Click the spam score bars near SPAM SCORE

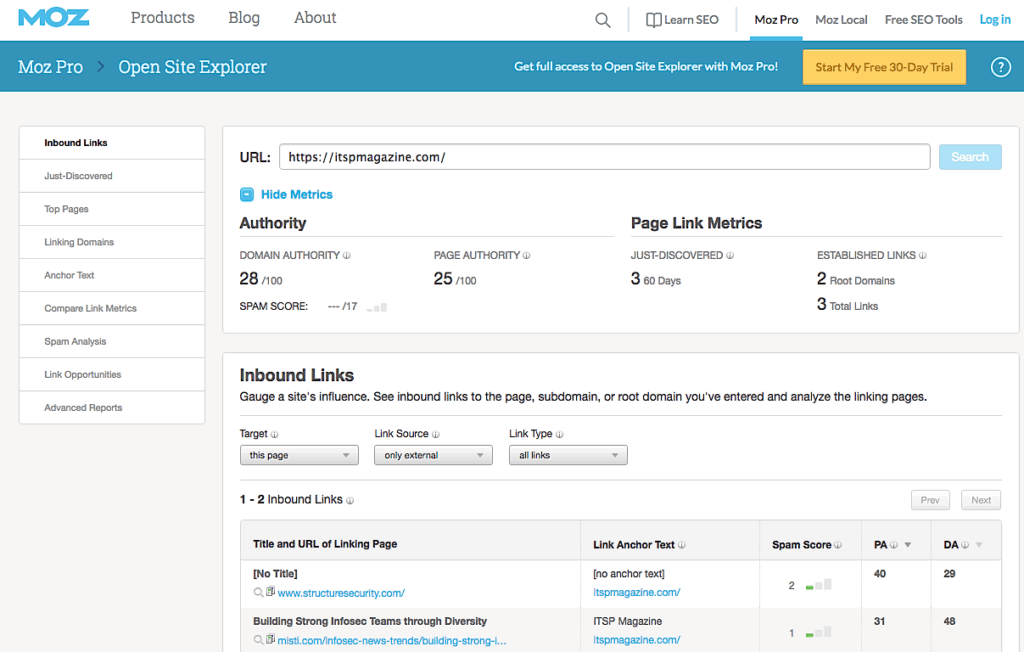click(377, 307)
